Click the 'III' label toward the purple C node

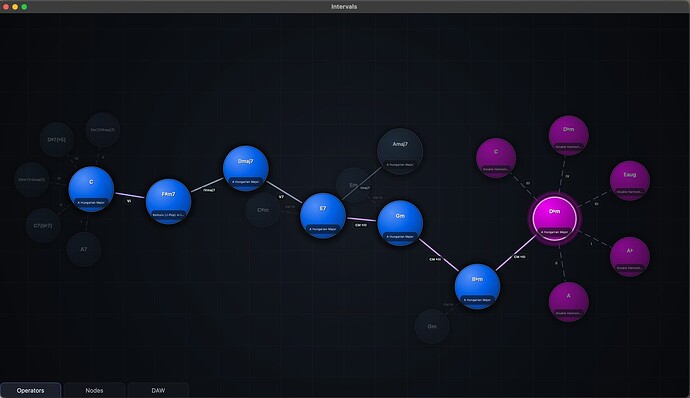[x=528, y=183]
